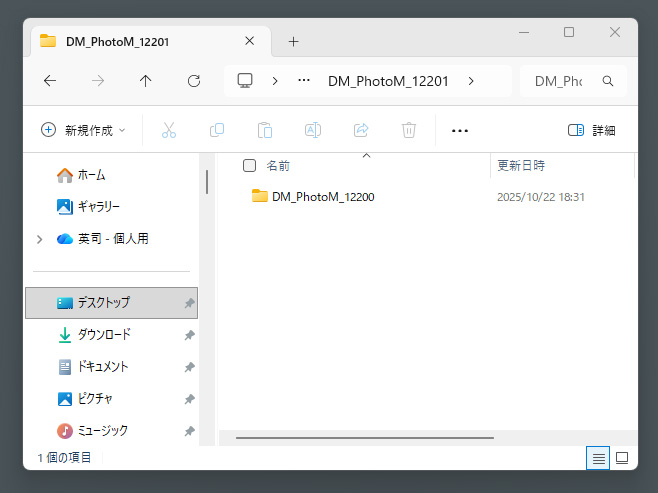Click the horizontal scrollbar in file list
Viewport: 658px width, 493px height.
364,437
